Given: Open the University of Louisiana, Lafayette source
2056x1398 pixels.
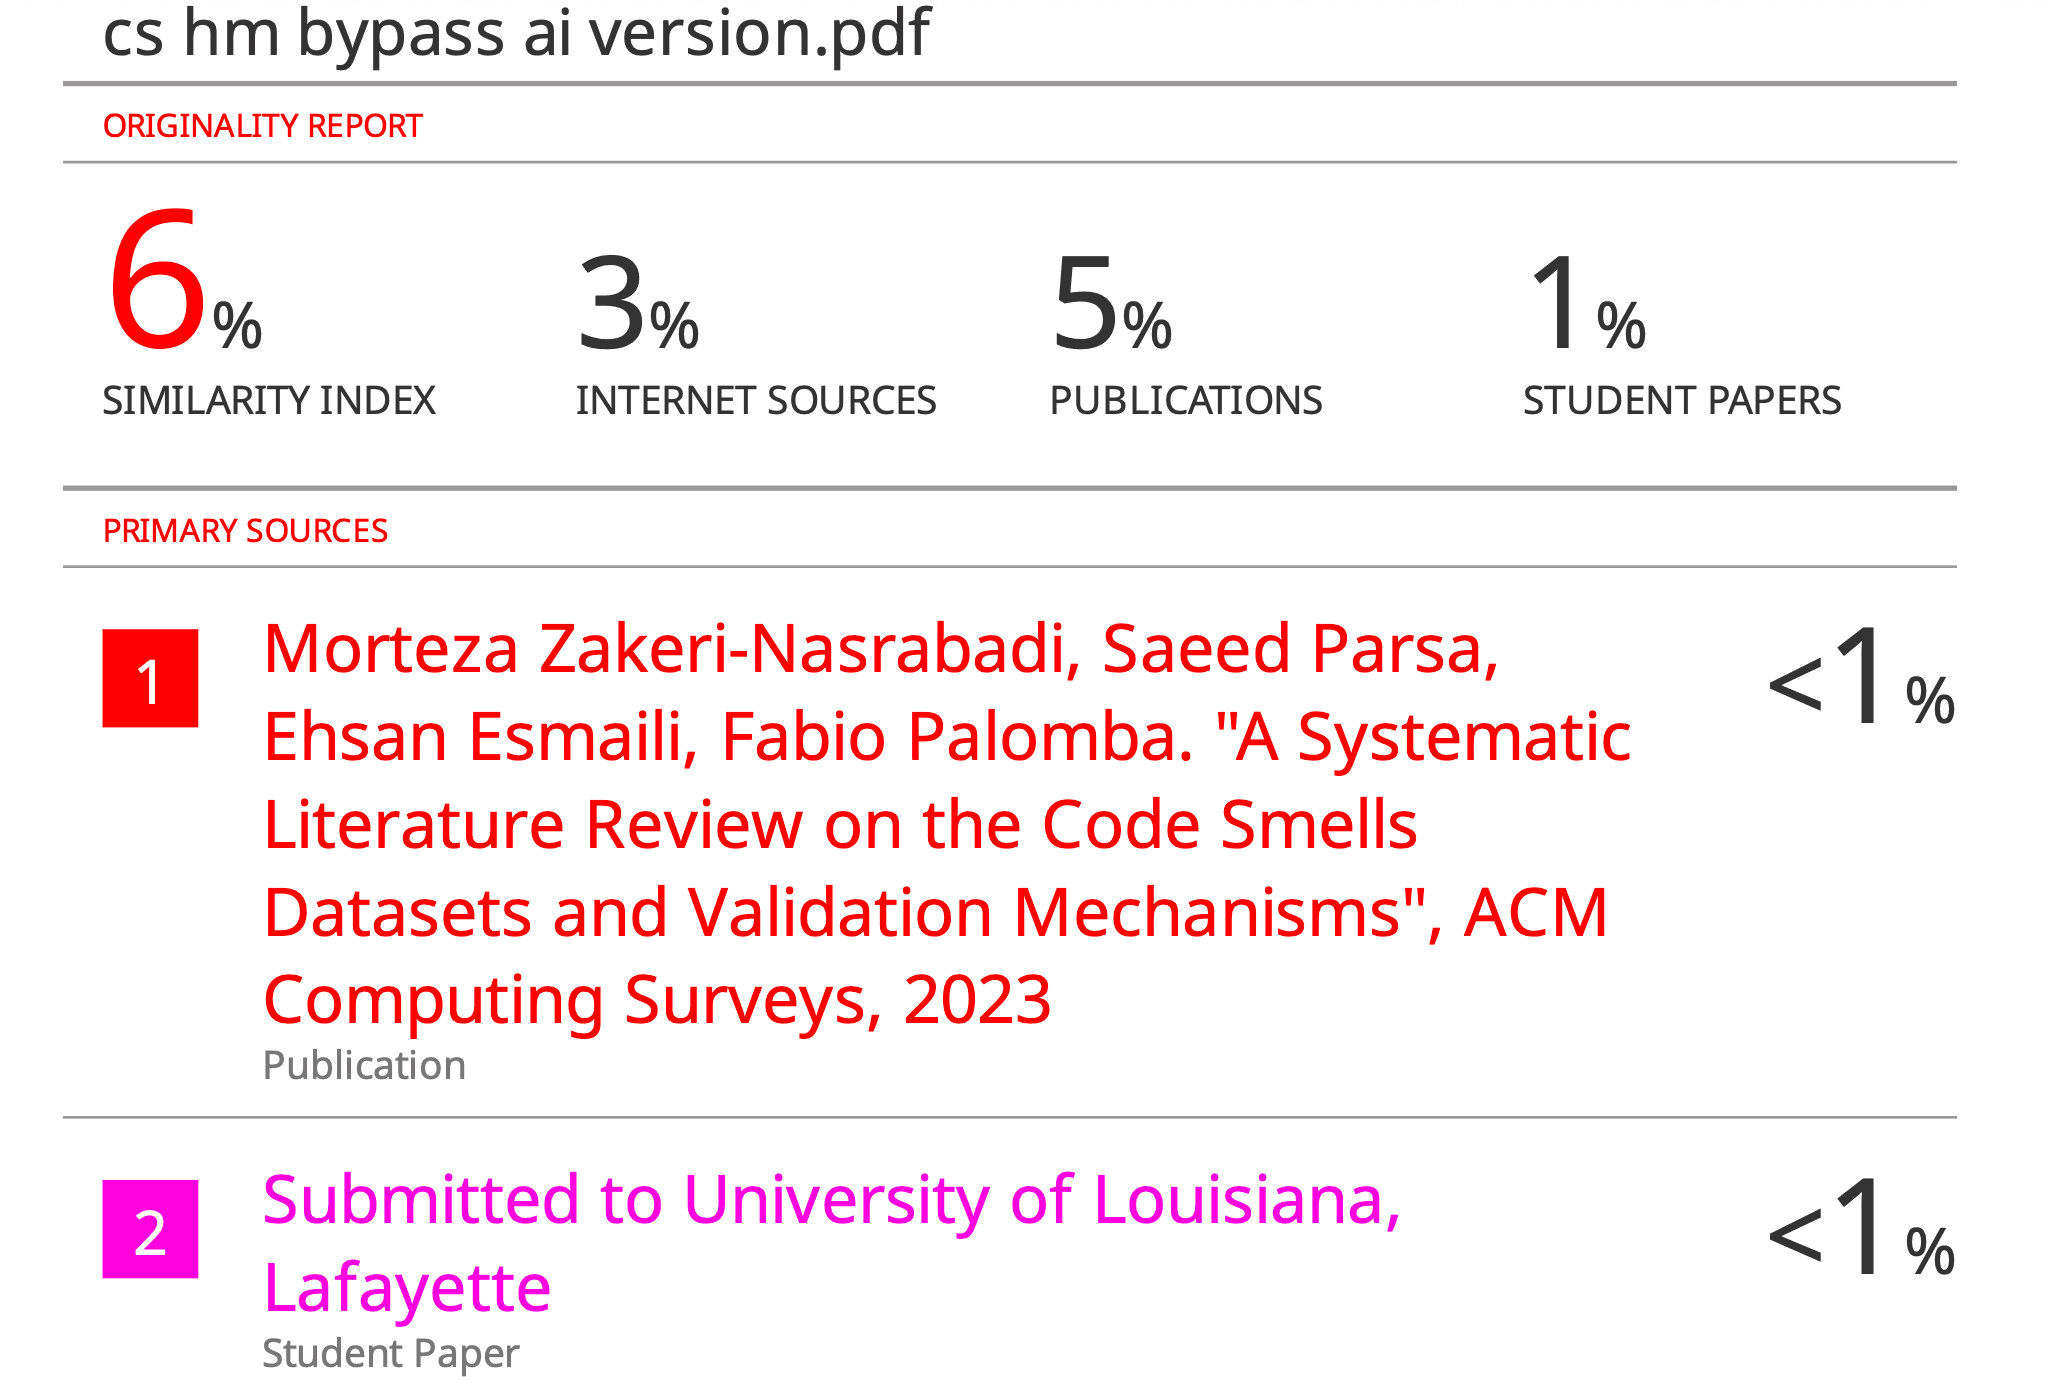Looking at the screenshot, I should 831,1200.
